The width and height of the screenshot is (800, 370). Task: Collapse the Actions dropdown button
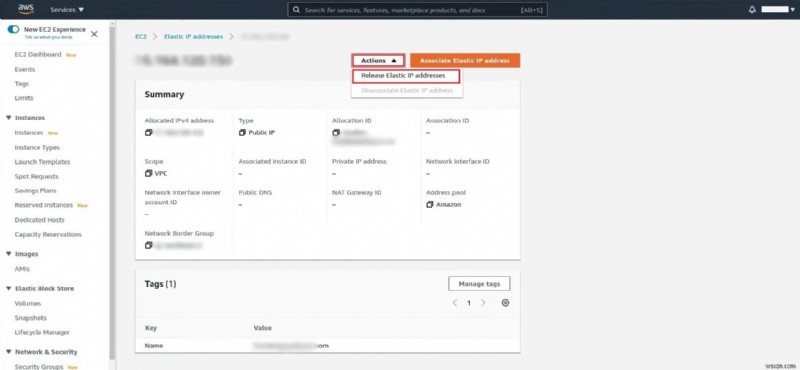point(378,60)
